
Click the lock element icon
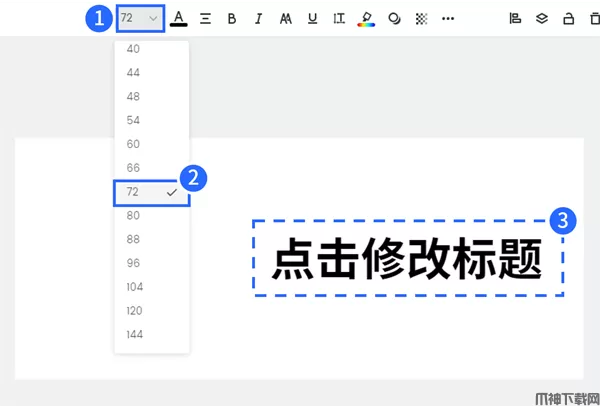(569, 18)
